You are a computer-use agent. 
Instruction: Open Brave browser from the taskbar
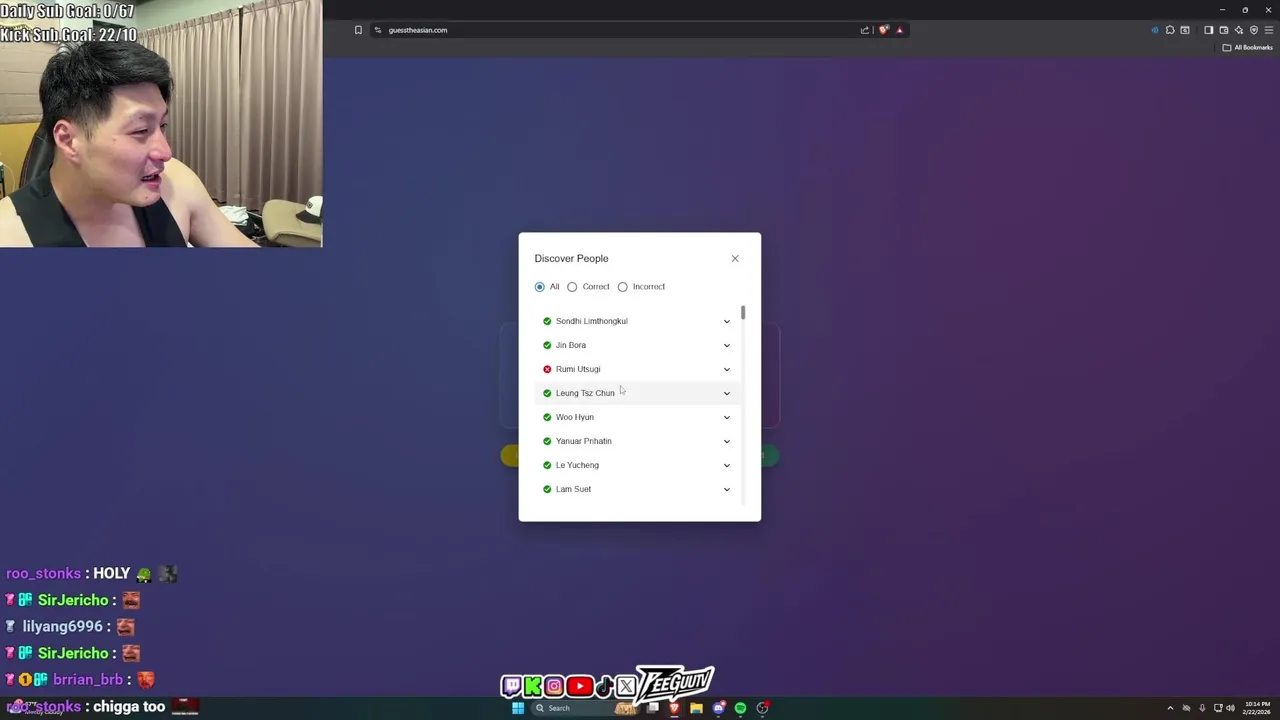tap(674, 708)
